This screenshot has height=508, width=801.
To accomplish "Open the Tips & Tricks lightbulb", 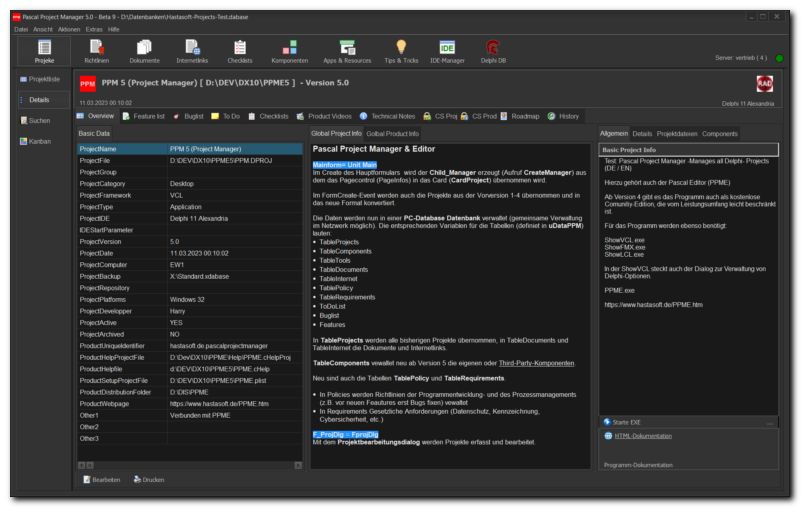I will click(x=401, y=51).
